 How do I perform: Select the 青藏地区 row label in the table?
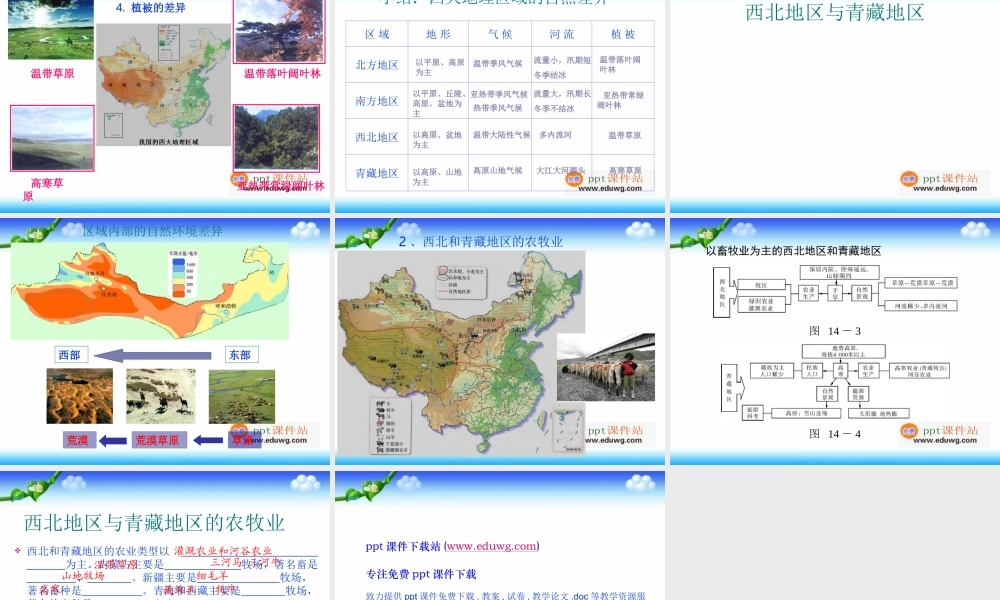click(377, 173)
